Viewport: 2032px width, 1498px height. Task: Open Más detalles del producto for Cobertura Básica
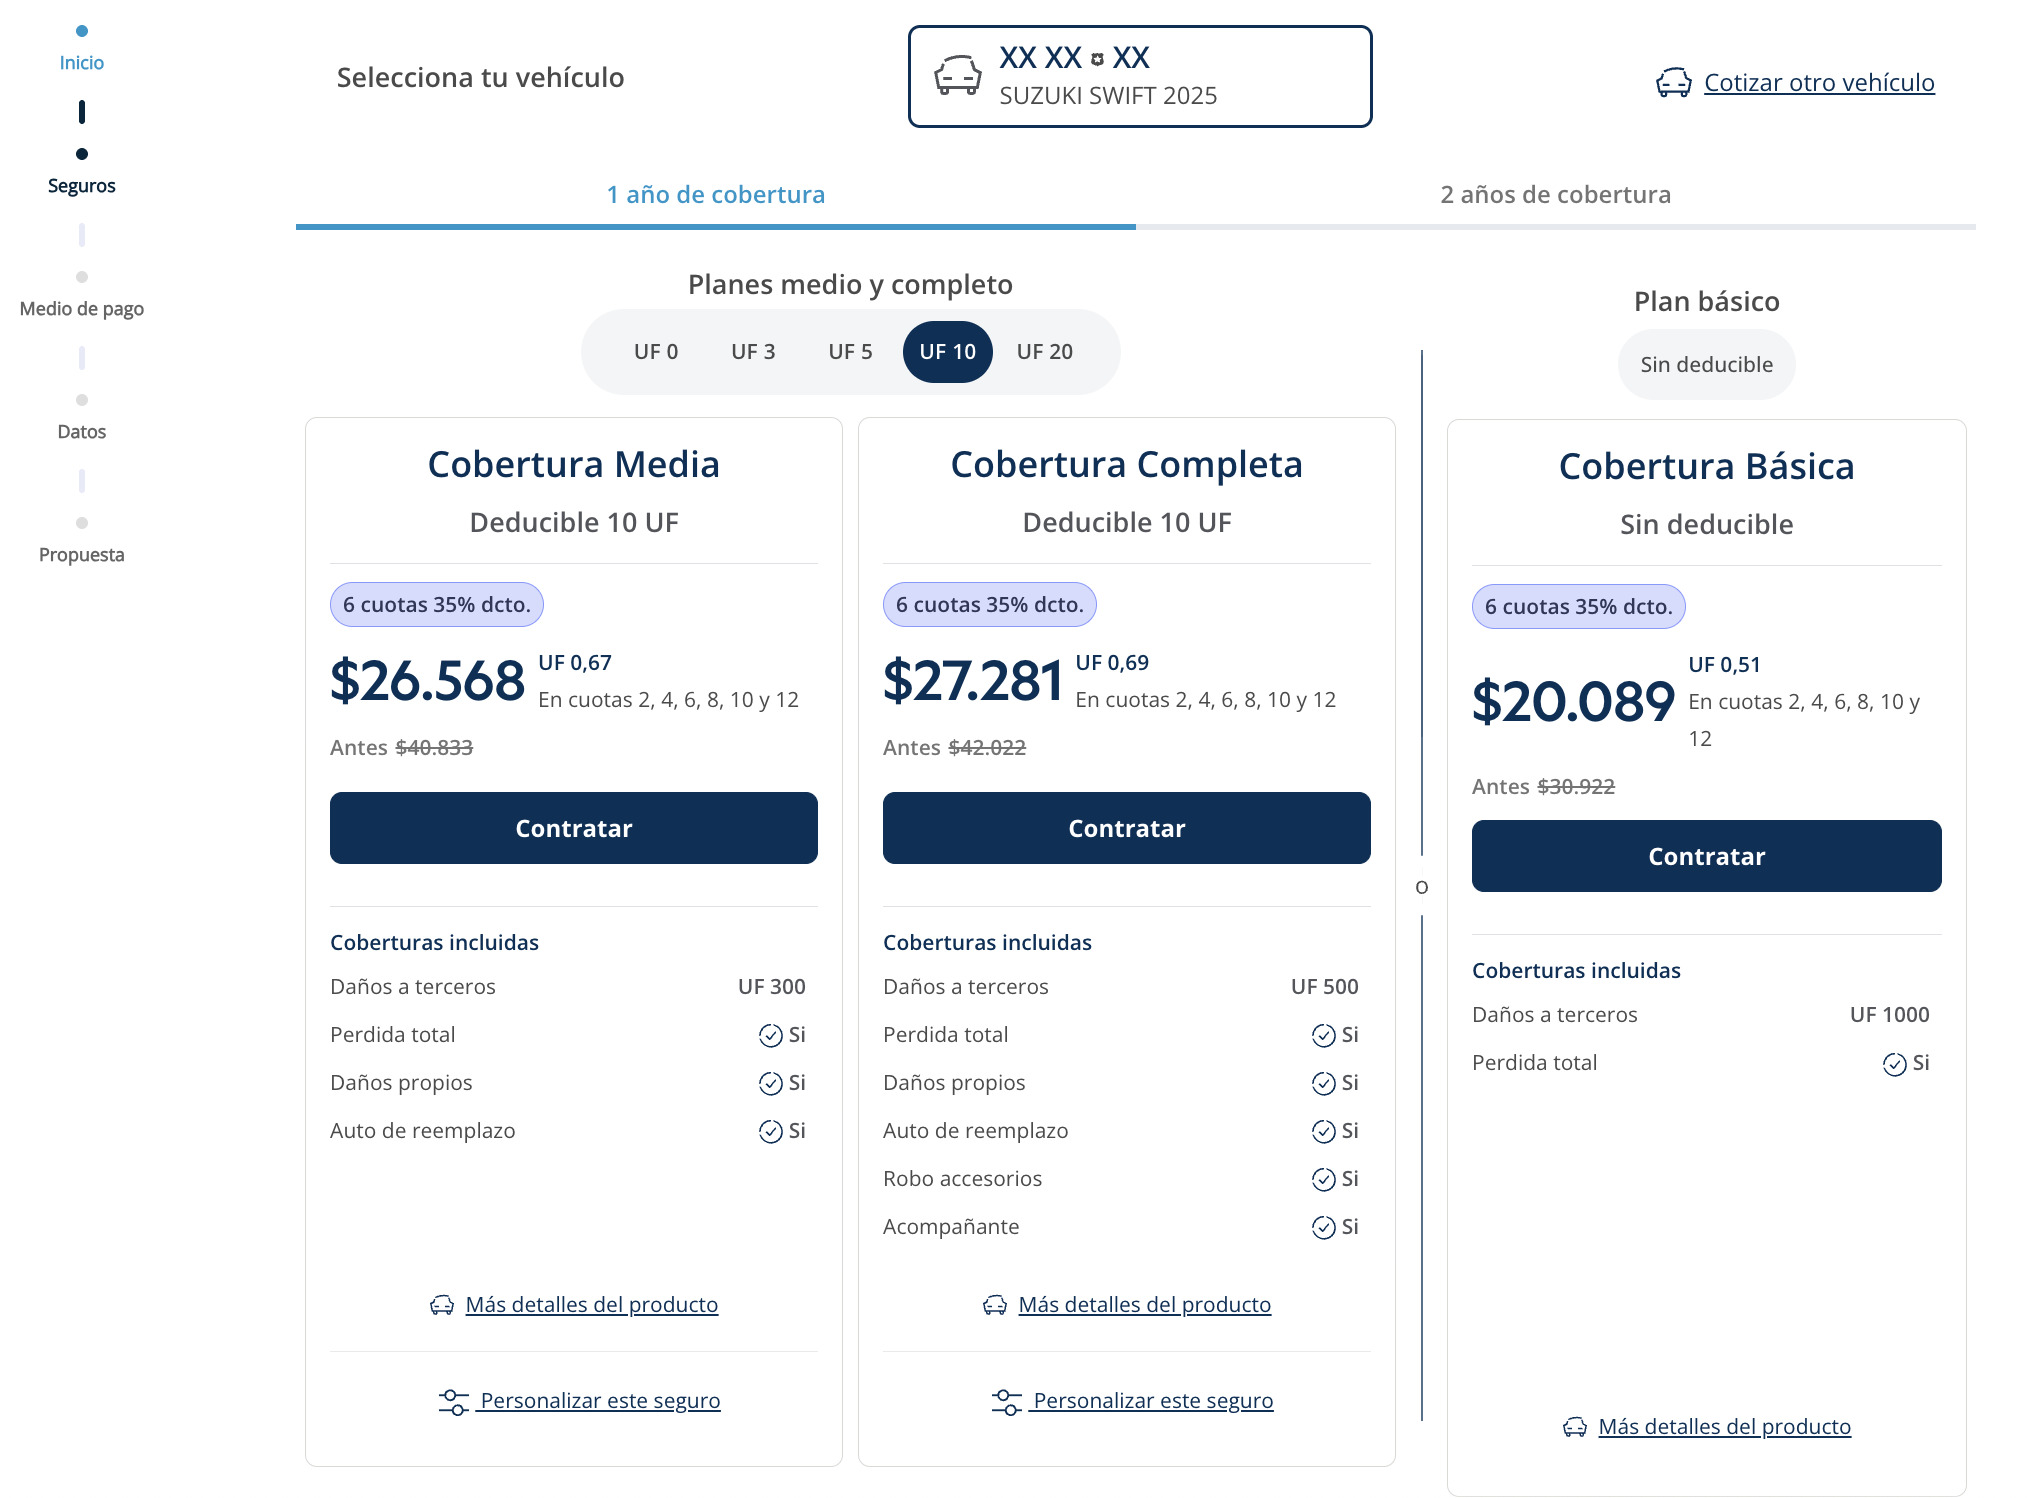pos(1726,1427)
